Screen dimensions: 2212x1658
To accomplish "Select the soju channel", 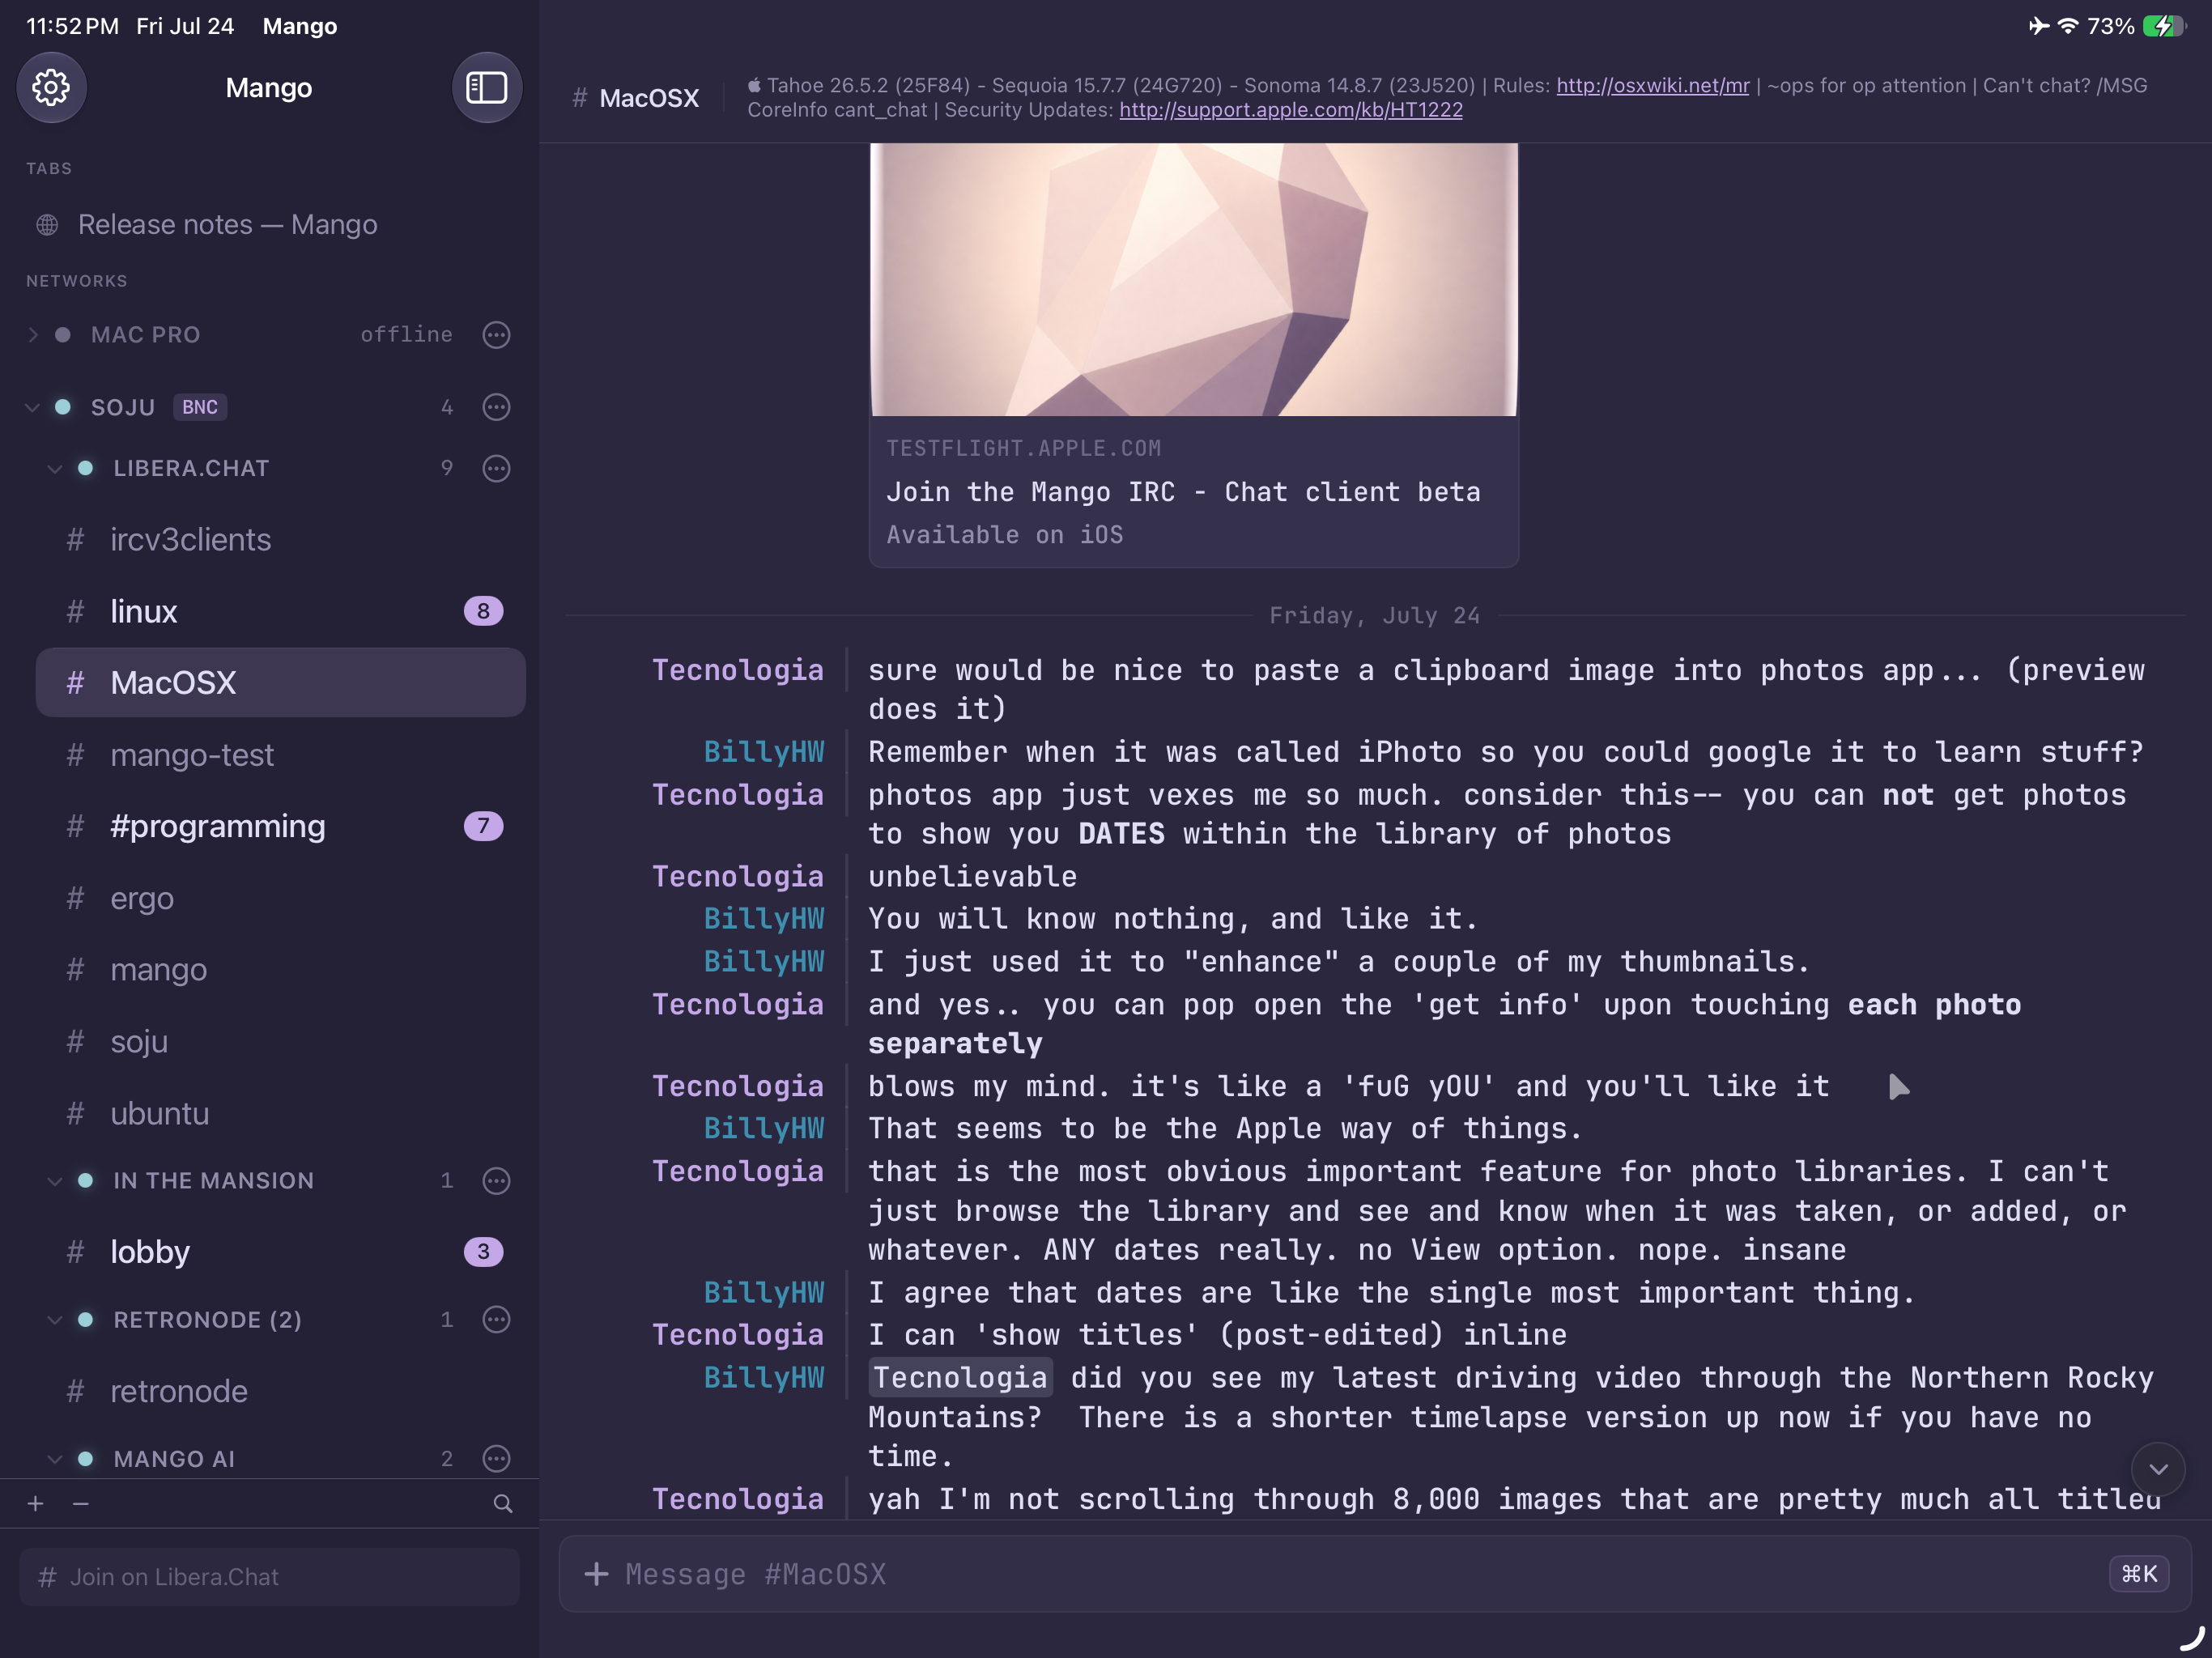I will 280,1042.
